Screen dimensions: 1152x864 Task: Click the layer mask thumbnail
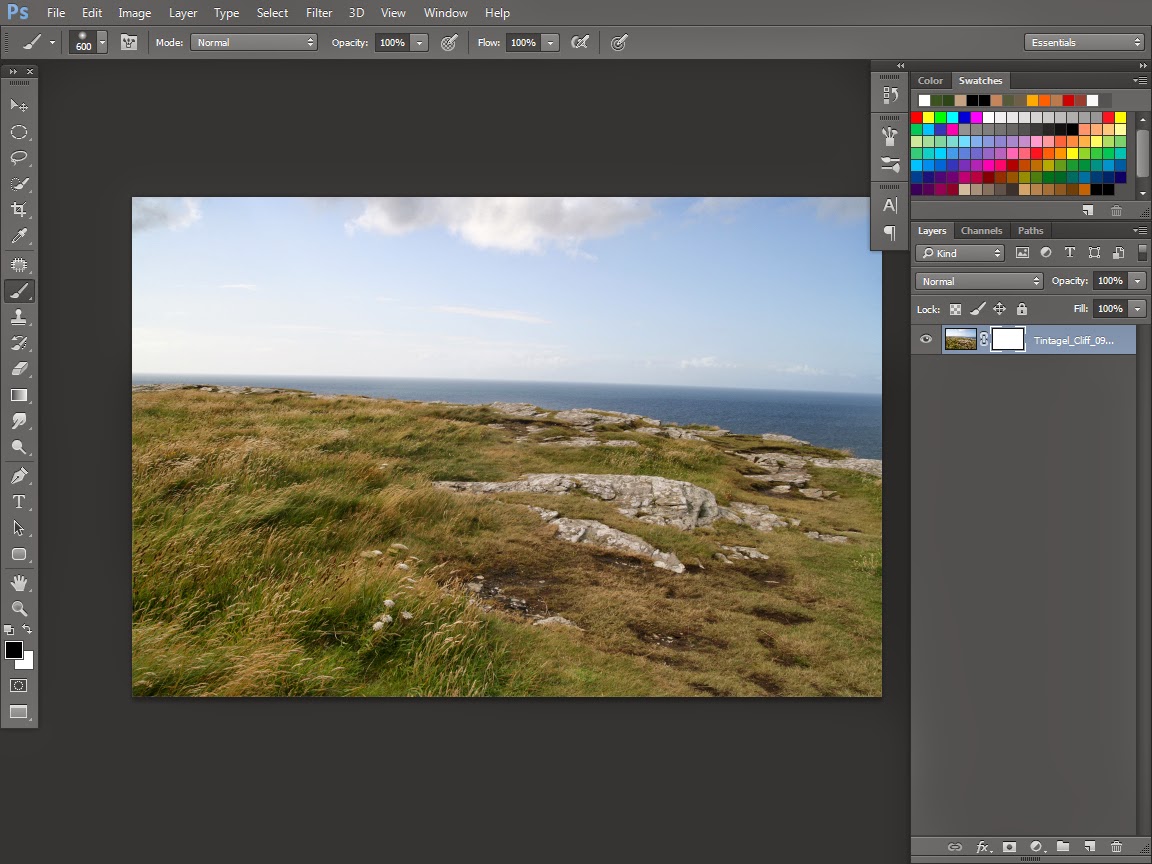coord(1008,340)
